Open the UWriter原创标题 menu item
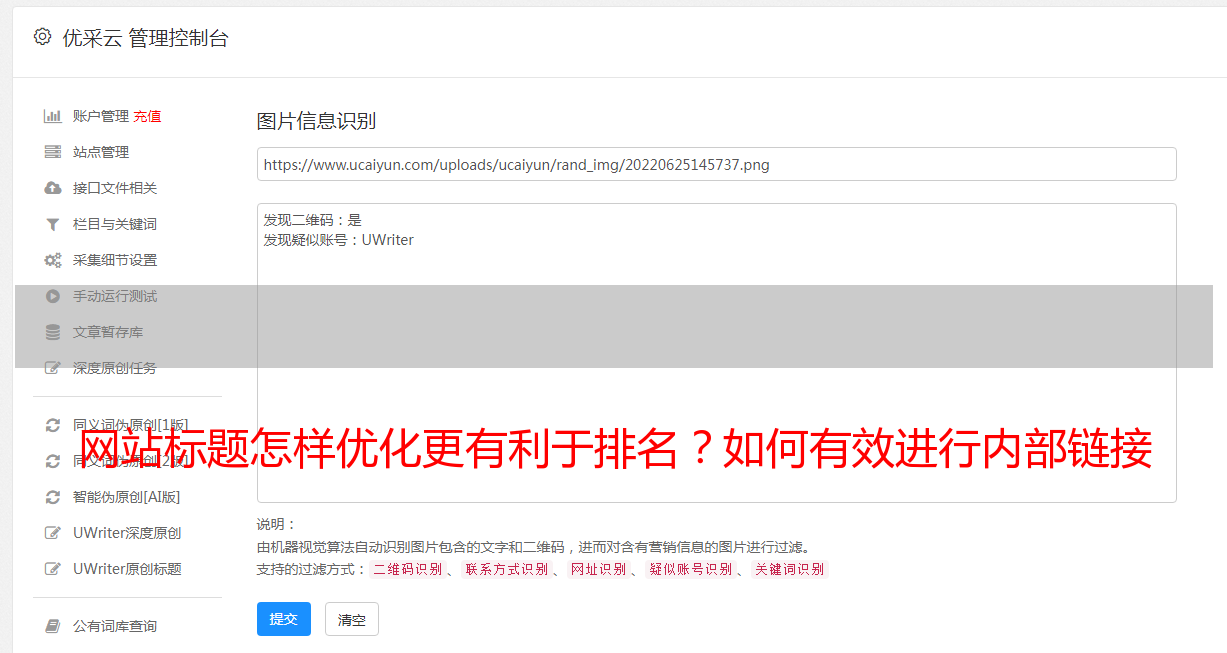The image size is (1227, 653). (x=127, y=569)
